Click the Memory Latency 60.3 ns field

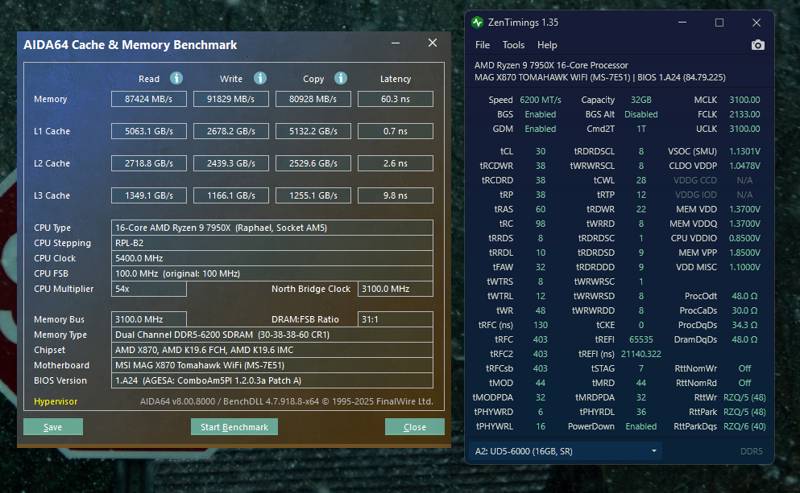(x=395, y=99)
